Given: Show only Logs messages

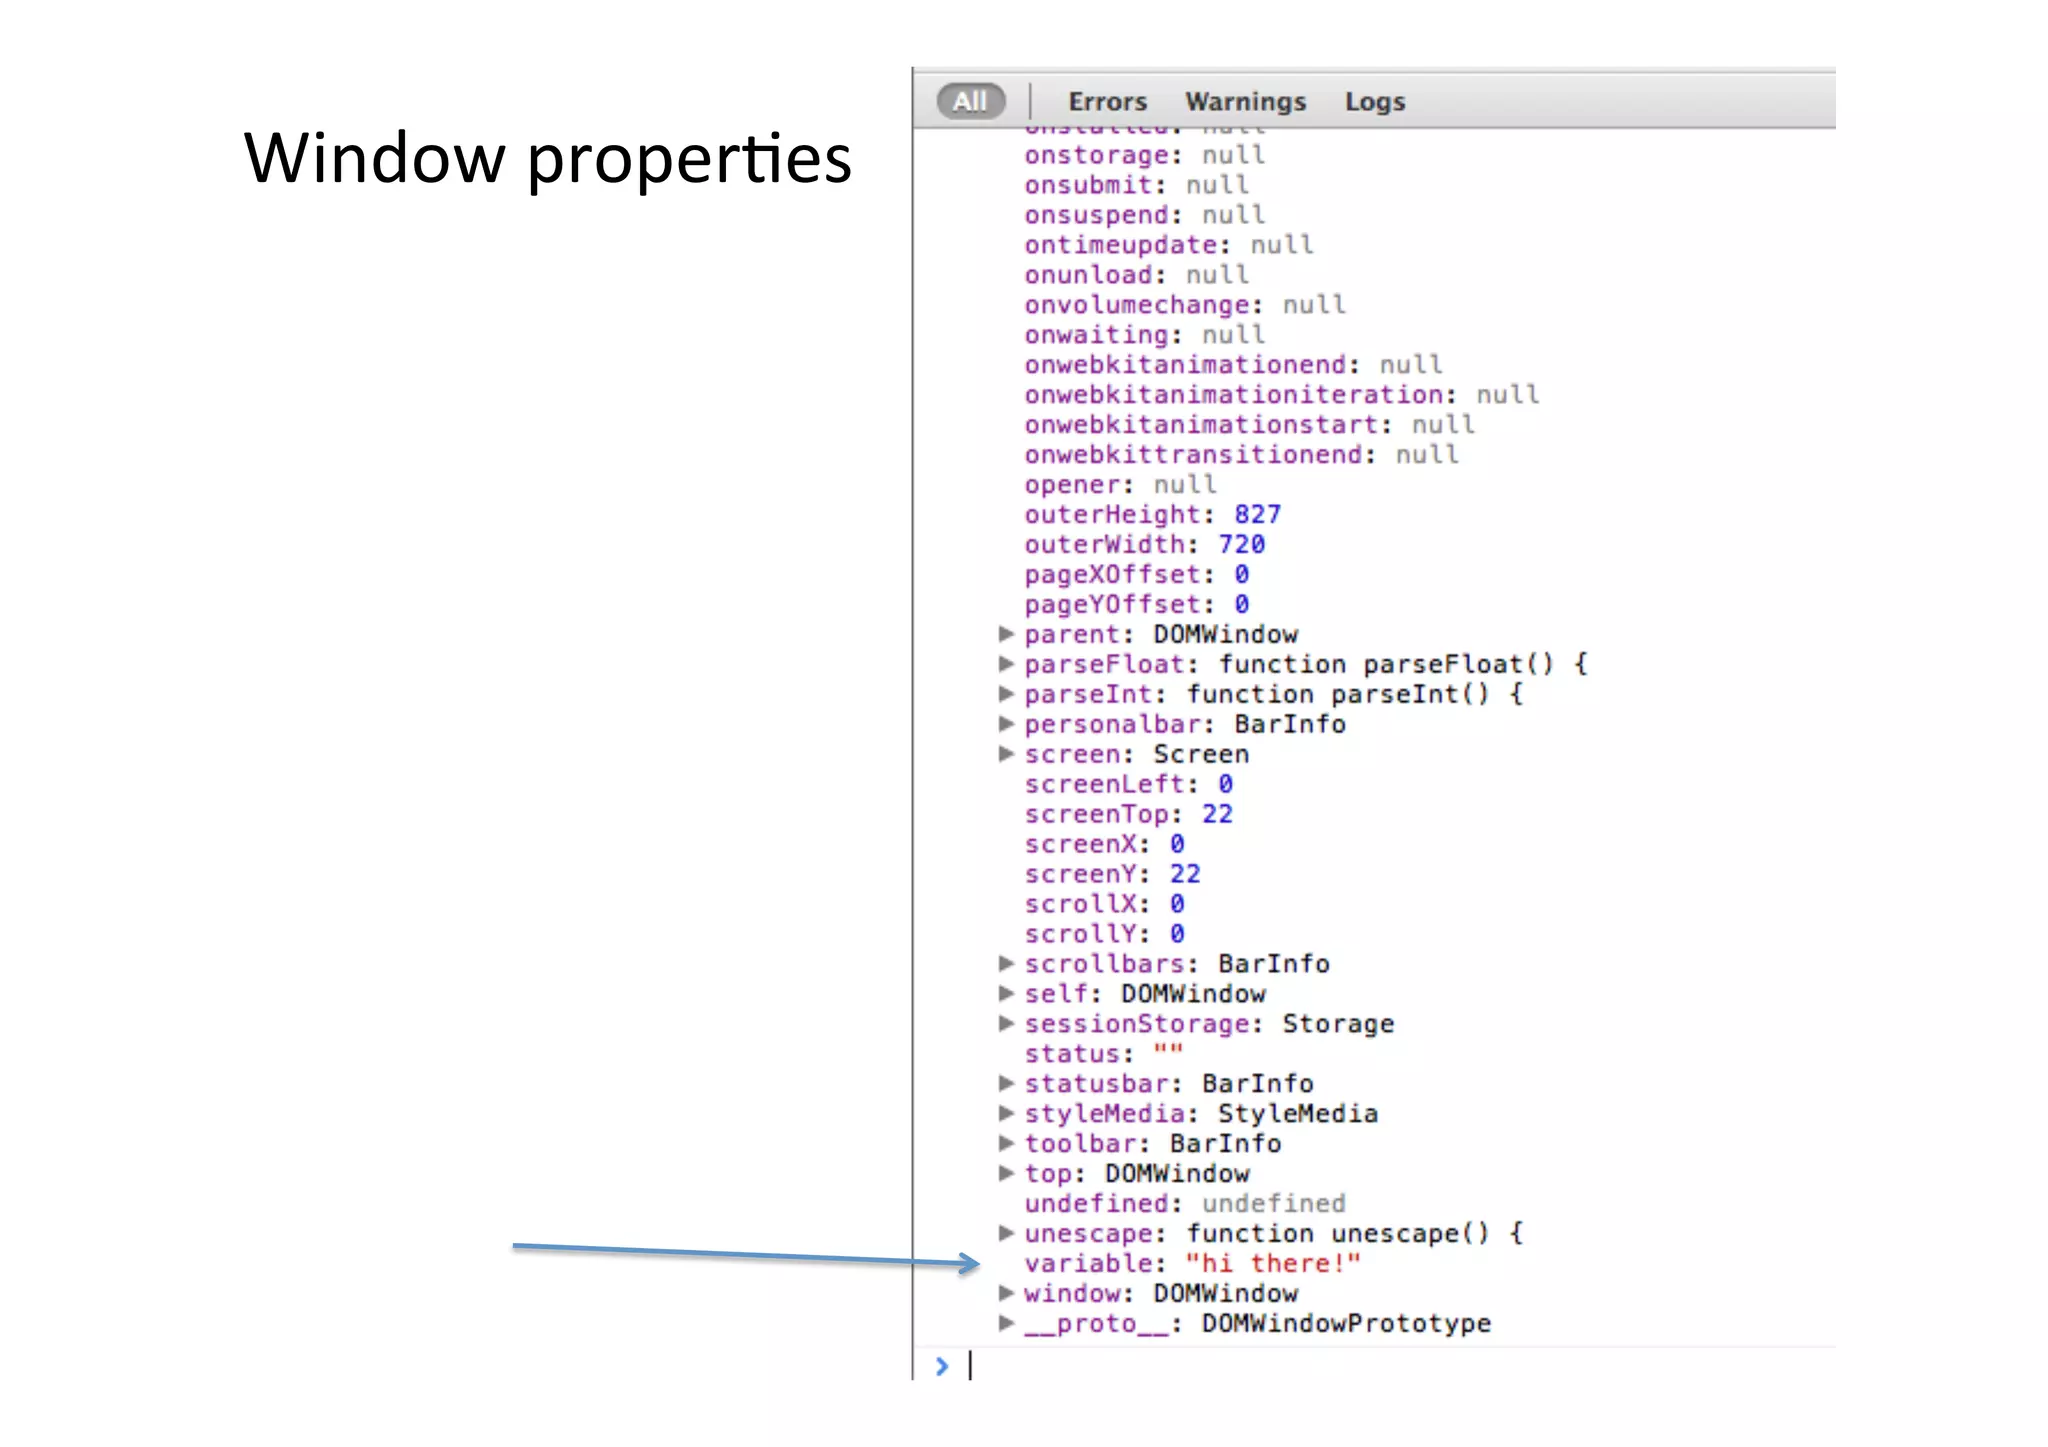Looking at the screenshot, I should 1374,102.
